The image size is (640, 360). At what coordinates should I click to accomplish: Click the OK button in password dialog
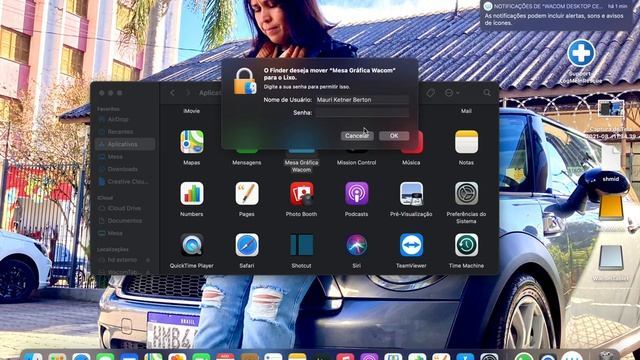(x=394, y=136)
